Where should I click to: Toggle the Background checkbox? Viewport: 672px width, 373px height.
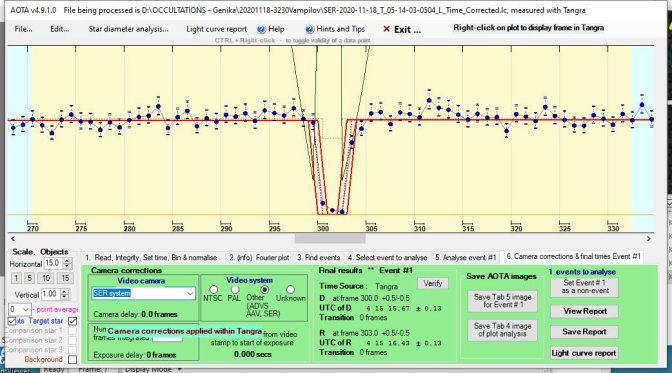click(x=72, y=359)
